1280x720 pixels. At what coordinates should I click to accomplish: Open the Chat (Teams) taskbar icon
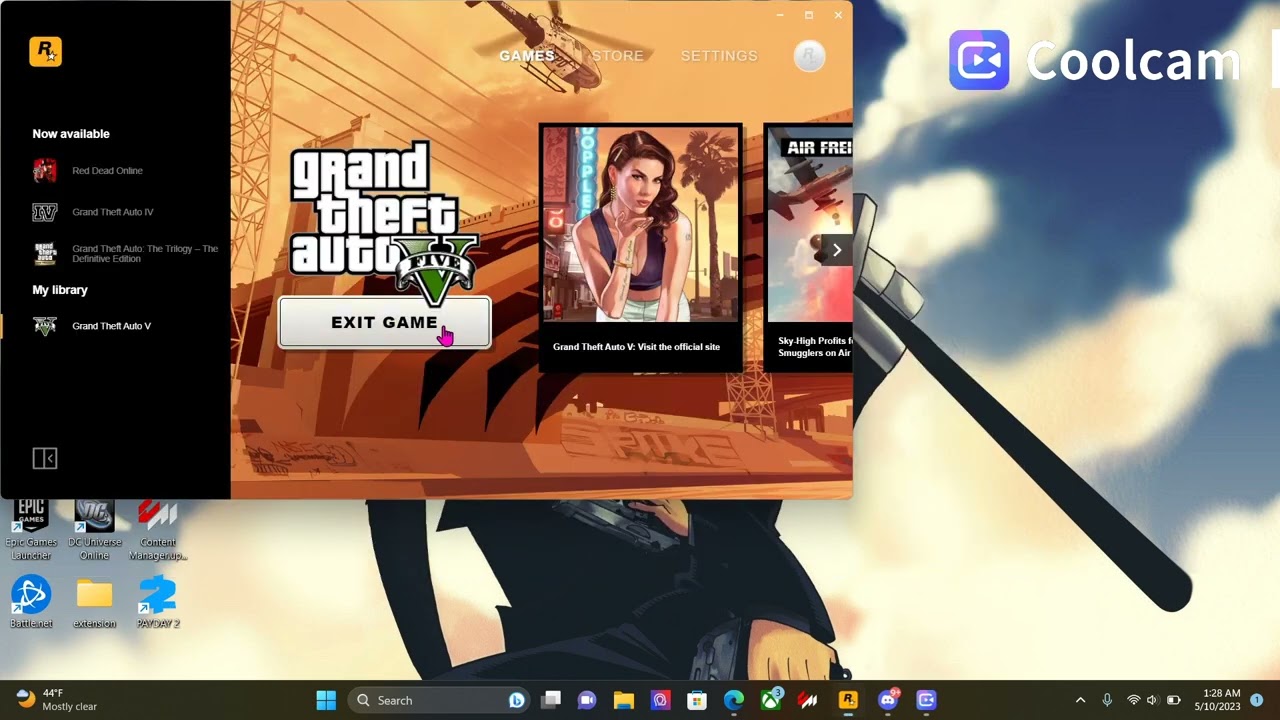(x=587, y=700)
